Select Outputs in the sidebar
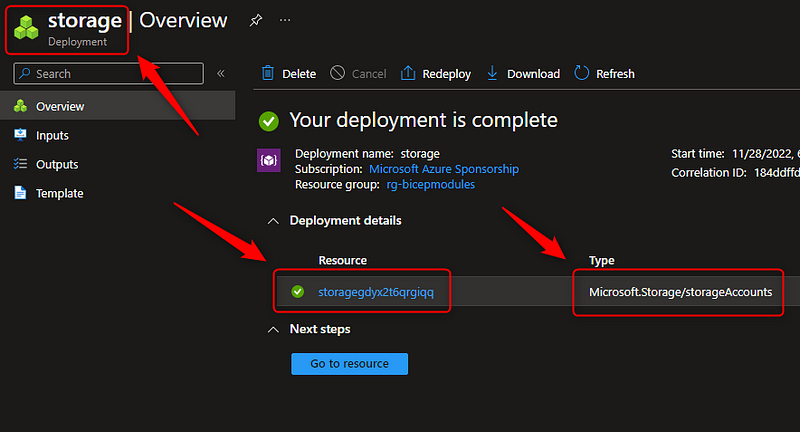 [56, 164]
